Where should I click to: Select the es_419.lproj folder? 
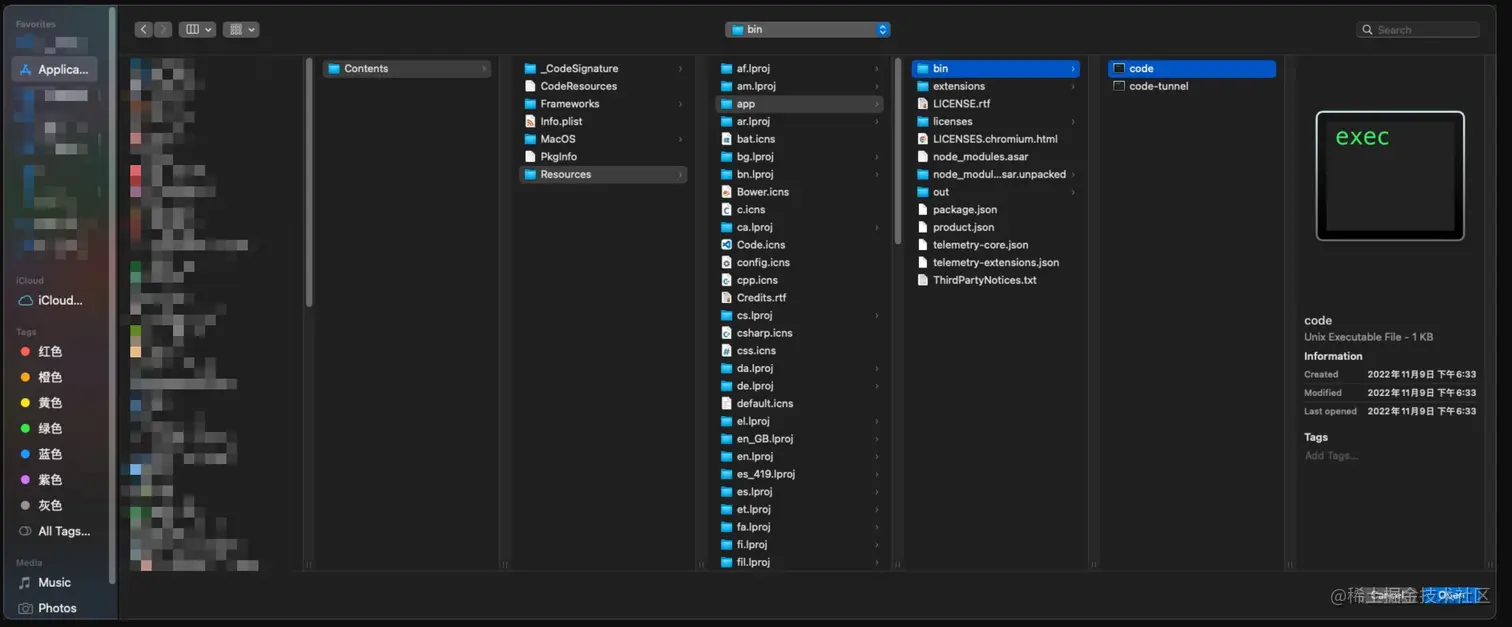point(800,474)
